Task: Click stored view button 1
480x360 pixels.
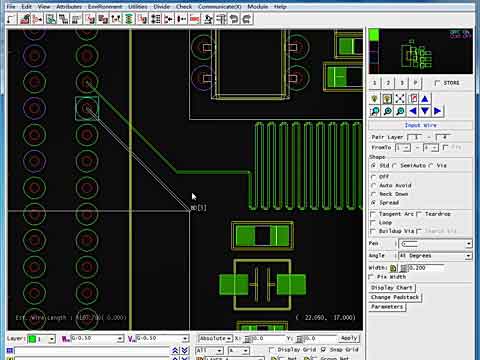Action: coord(374,83)
